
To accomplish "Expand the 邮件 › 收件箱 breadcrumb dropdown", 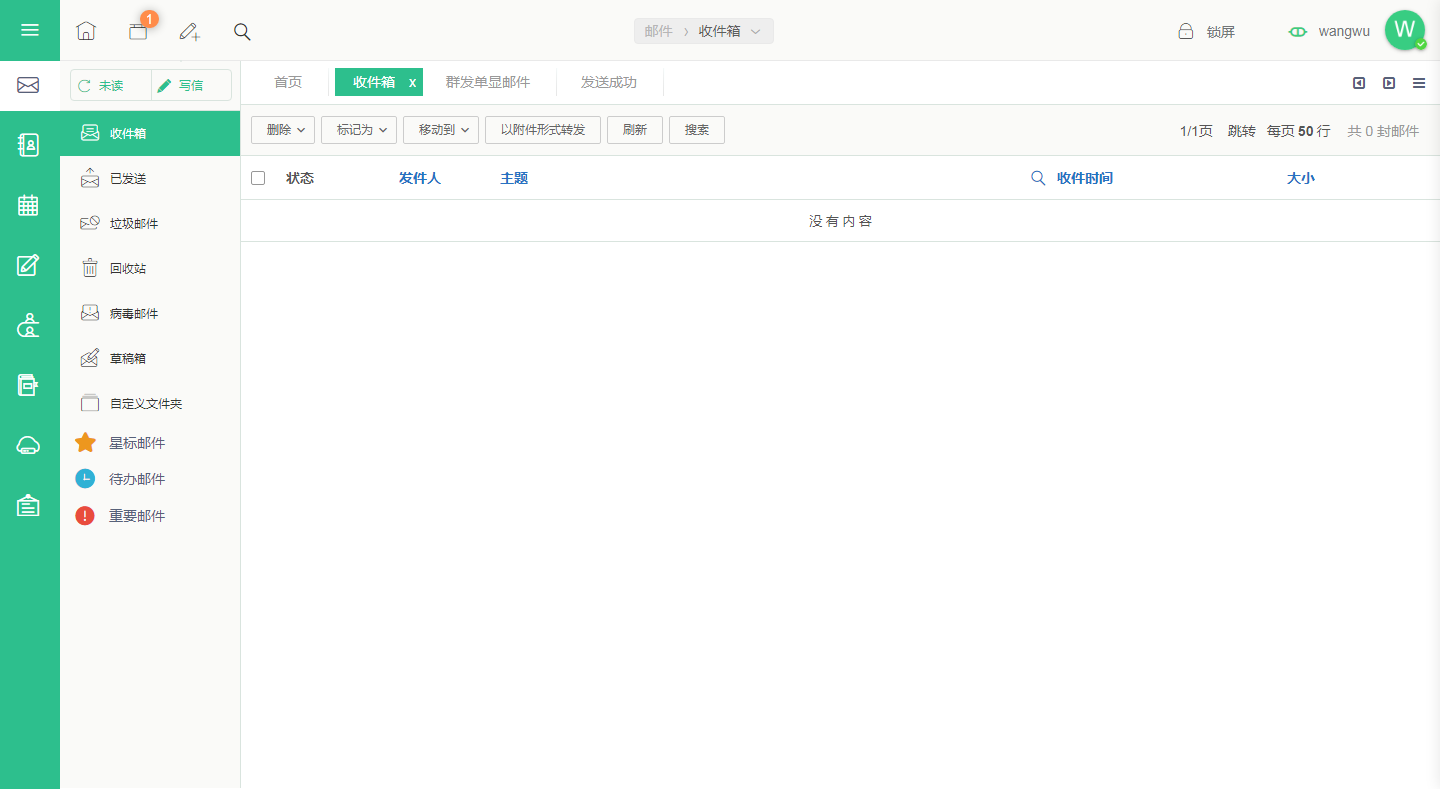I will pos(704,31).
